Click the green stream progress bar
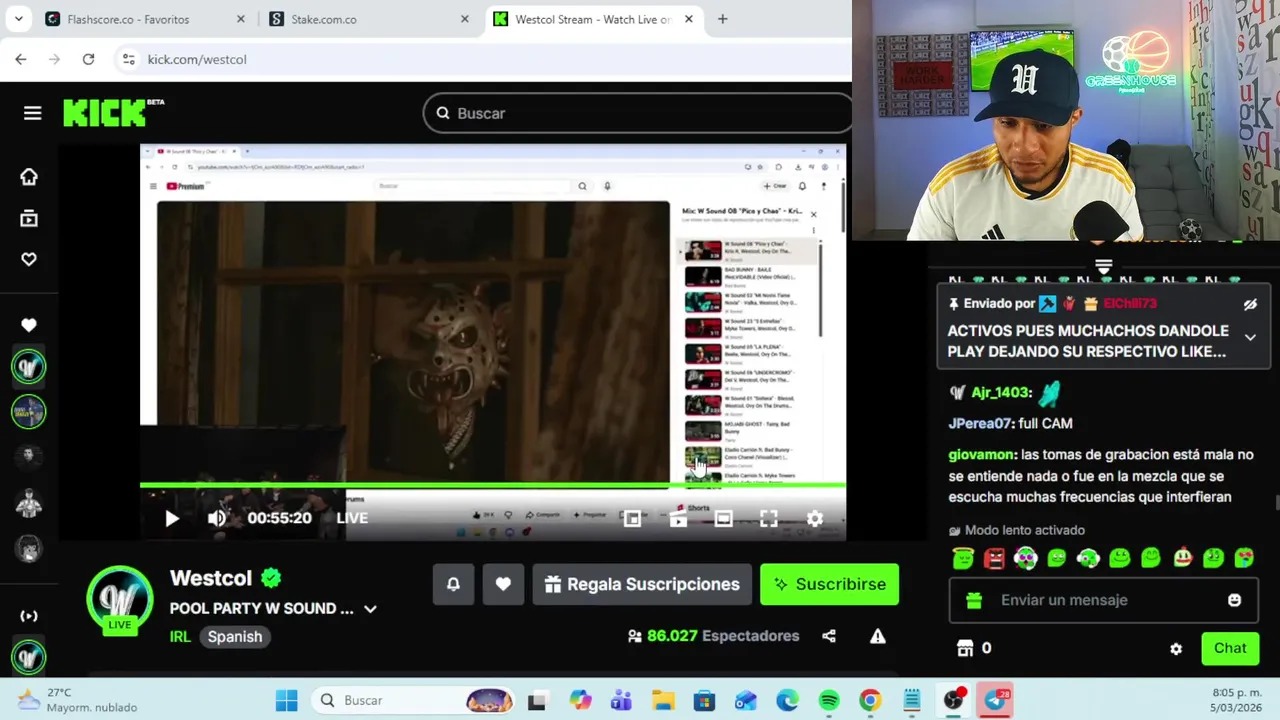Viewport: 1280px width, 720px height. pyautogui.click(x=493, y=486)
